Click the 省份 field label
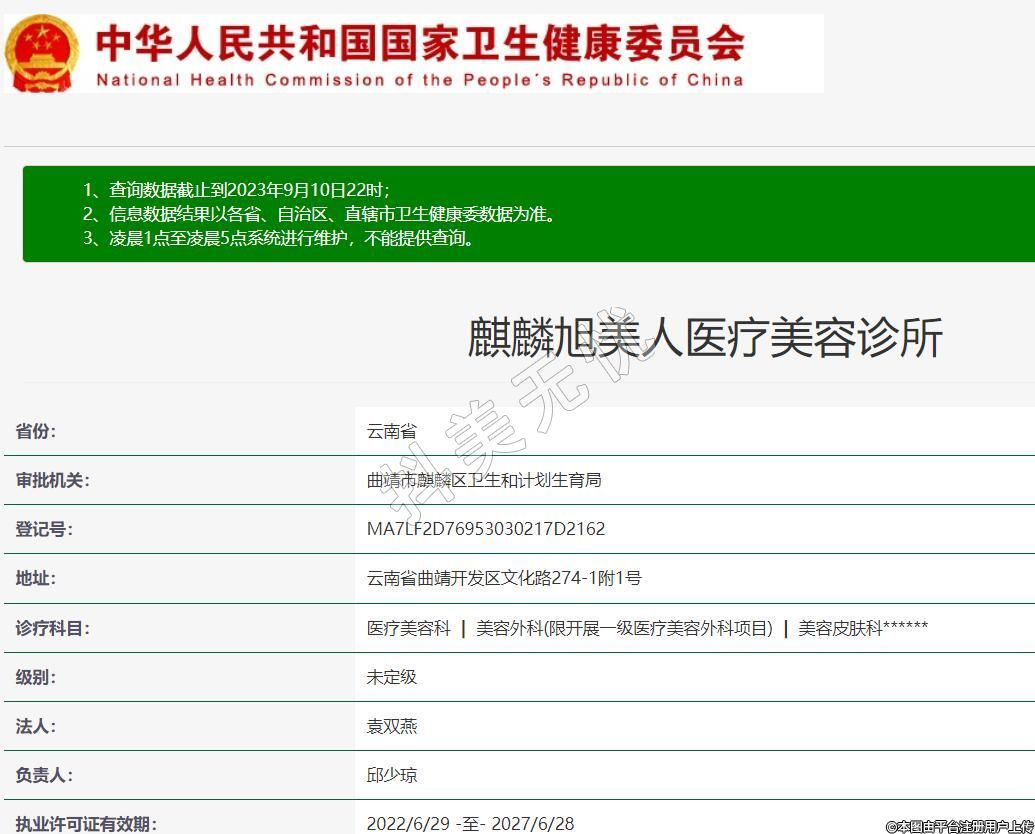The height and width of the screenshot is (834, 1035). pyautogui.click(x=36, y=431)
